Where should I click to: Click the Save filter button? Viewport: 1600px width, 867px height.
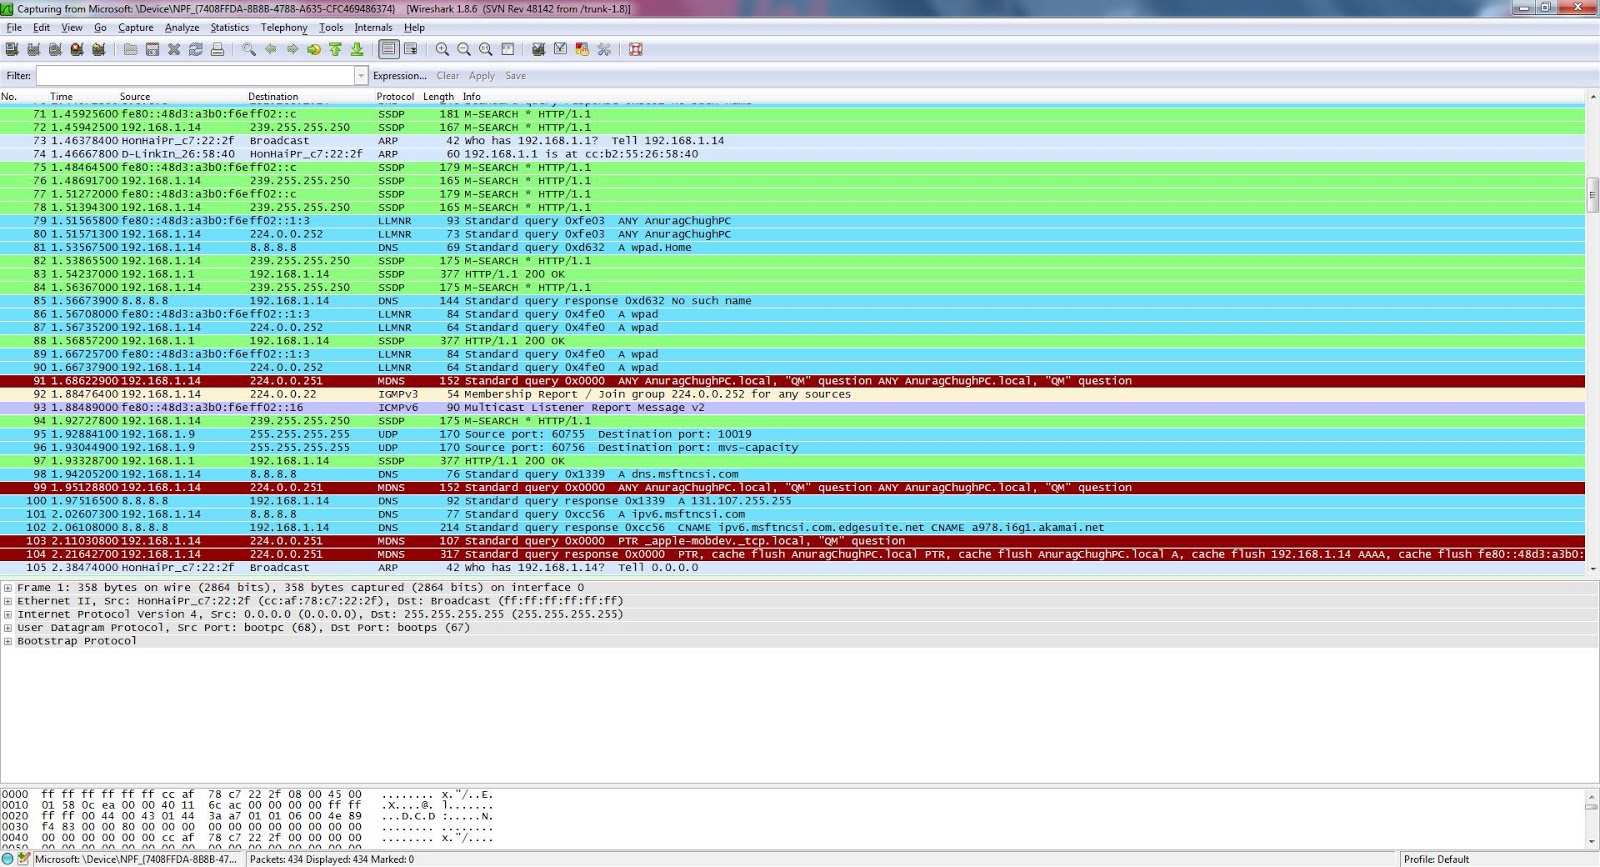click(516, 76)
